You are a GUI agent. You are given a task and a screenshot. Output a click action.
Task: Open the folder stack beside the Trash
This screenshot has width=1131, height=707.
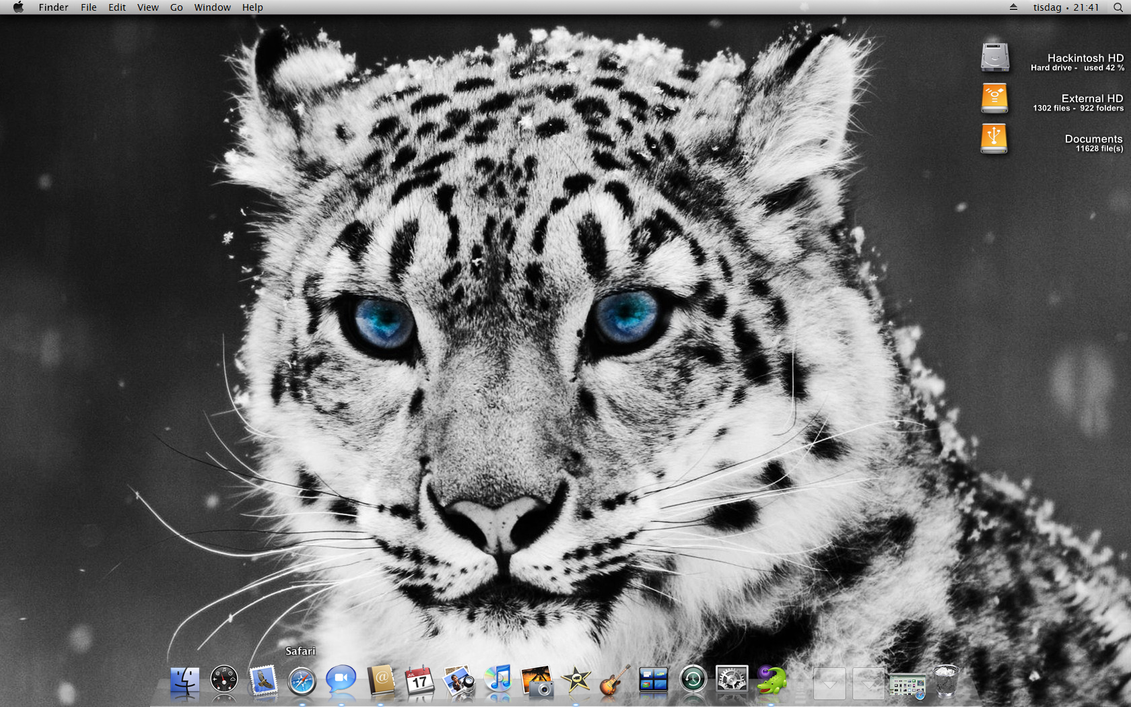pyautogui.click(x=907, y=685)
